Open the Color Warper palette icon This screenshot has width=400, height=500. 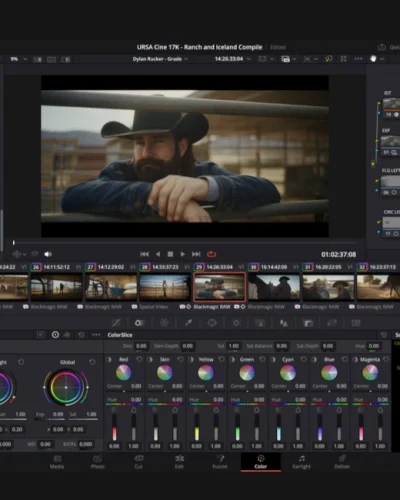164,323
